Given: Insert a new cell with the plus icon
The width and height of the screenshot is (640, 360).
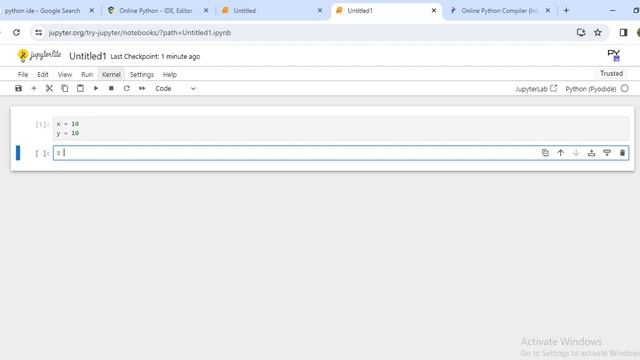Looking at the screenshot, I should click(34, 88).
